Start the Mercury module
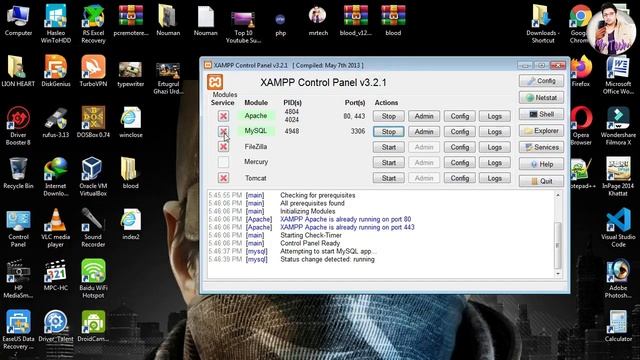This screenshot has width=640, height=360. tap(389, 162)
